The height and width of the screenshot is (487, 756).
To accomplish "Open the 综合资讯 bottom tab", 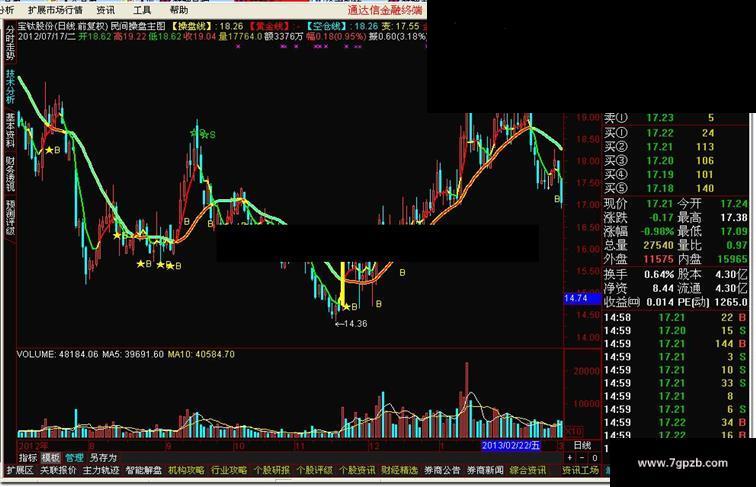I will [x=528, y=470].
